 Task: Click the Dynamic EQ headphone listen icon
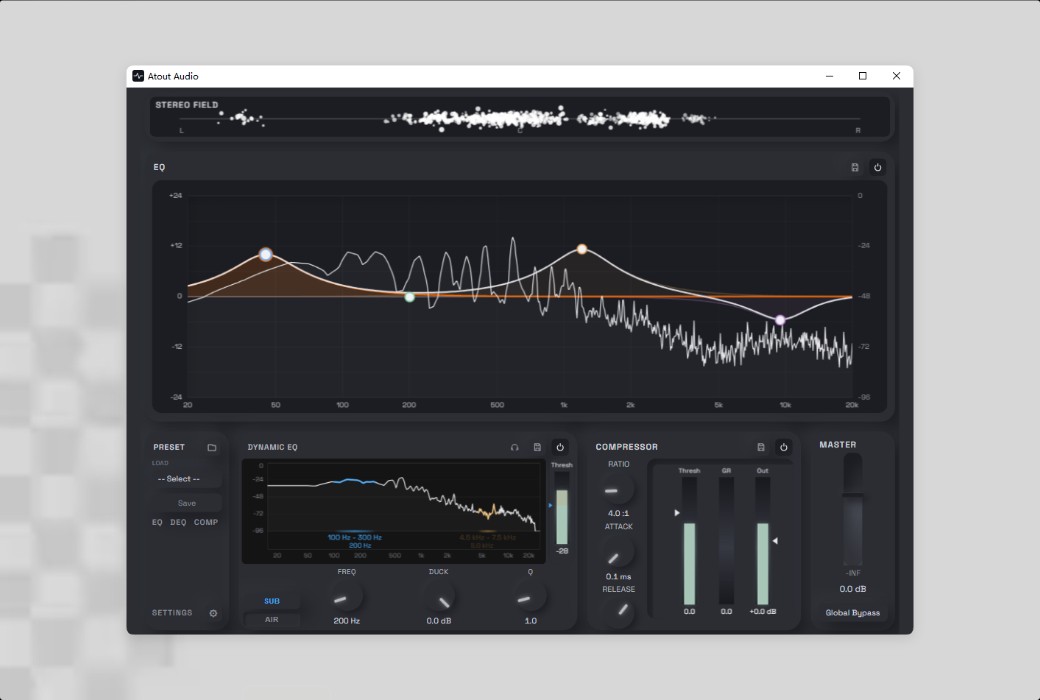point(514,447)
